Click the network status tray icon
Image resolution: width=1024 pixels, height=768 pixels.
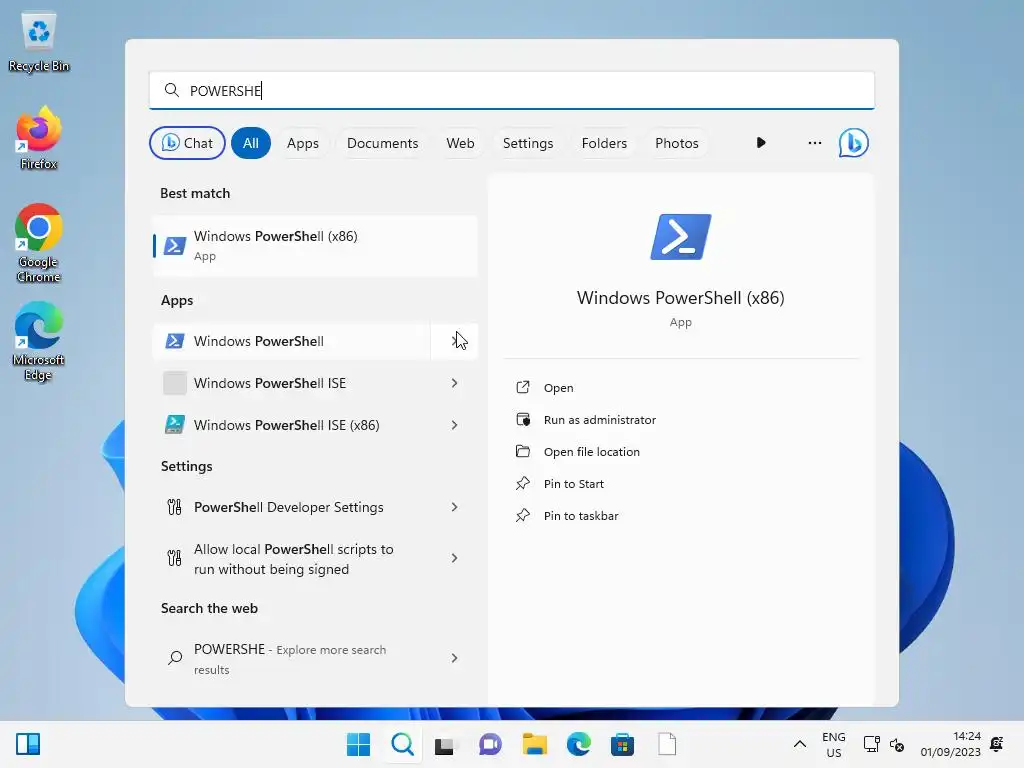click(871, 744)
